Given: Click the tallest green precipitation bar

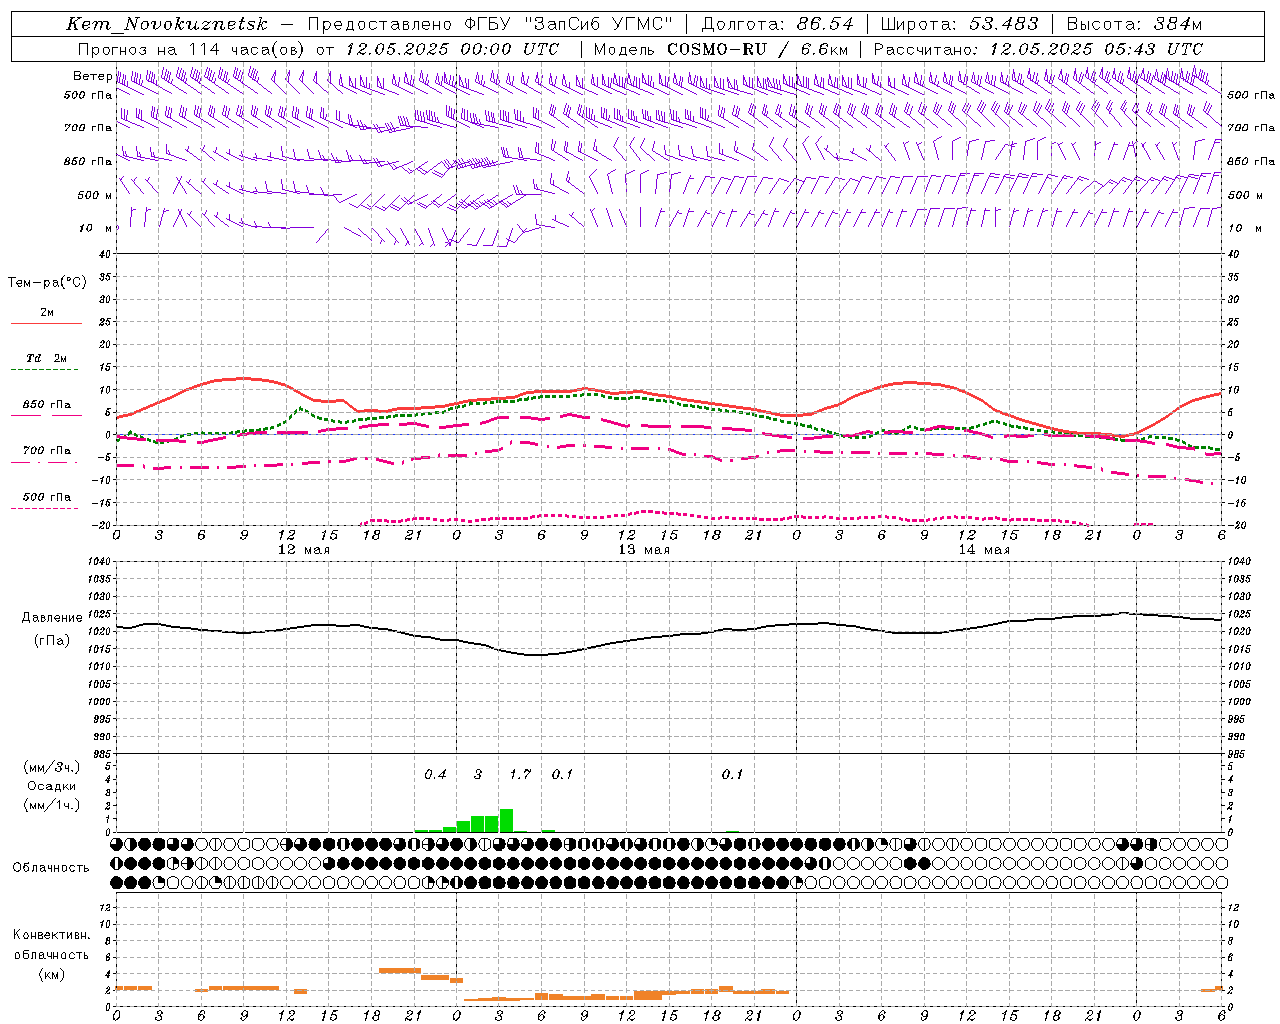Looking at the screenshot, I should (x=506, y=820).
